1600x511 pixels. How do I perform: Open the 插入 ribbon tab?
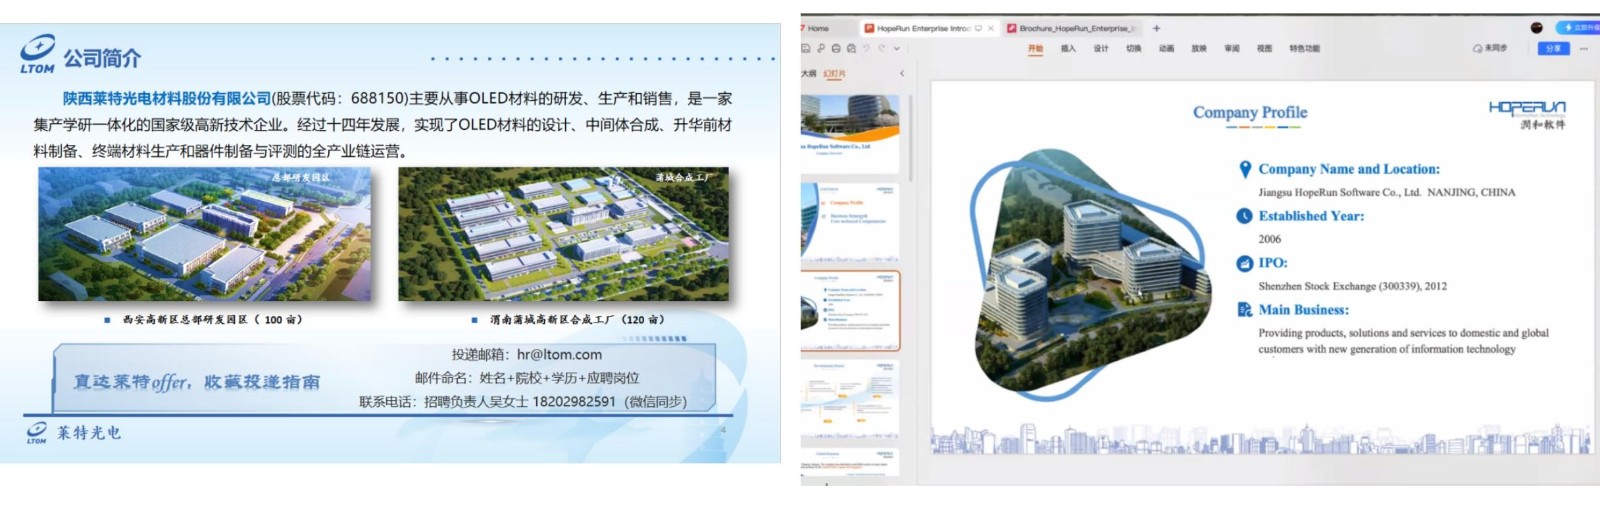click(x=1068, y=48)
